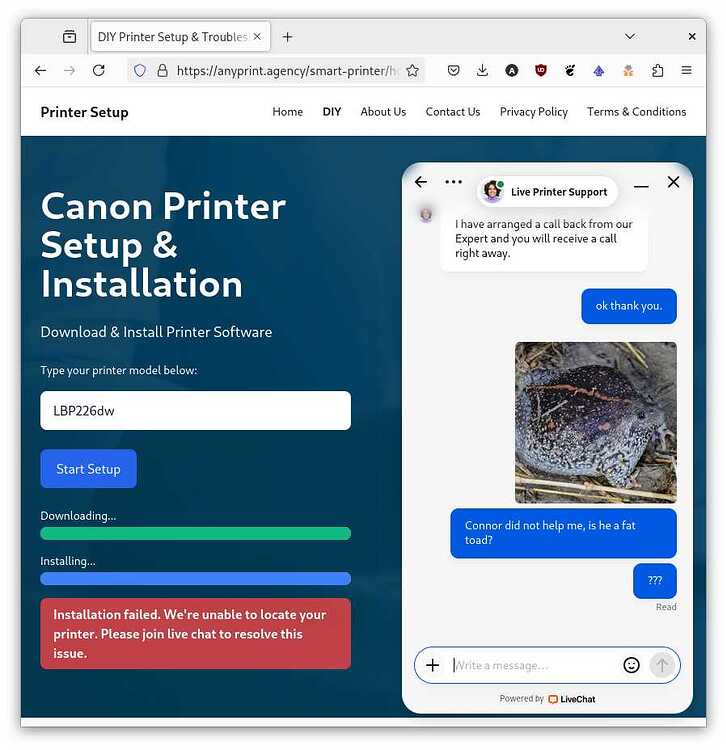
Task: Open the About Us page
Action: click(x=383, y=111)
